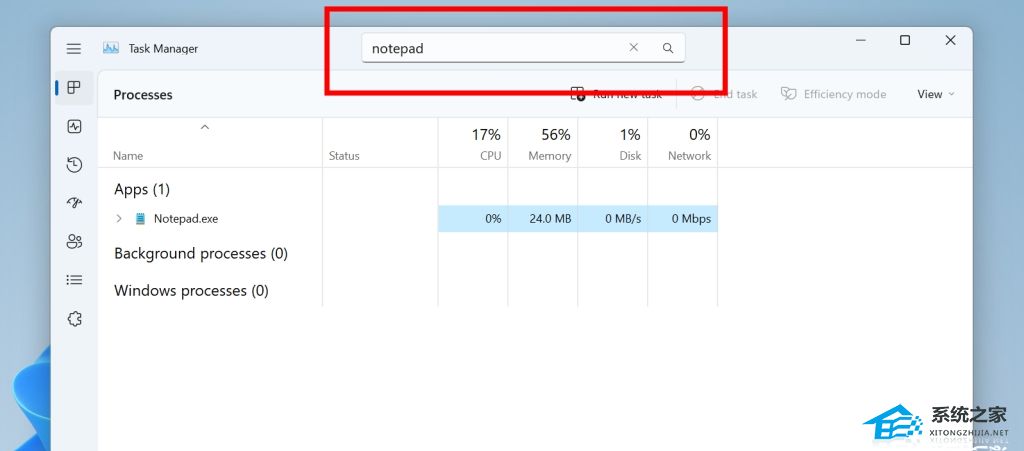
Task: Click the Notepad.exe app icon
Action: click(x=140, y=219)
